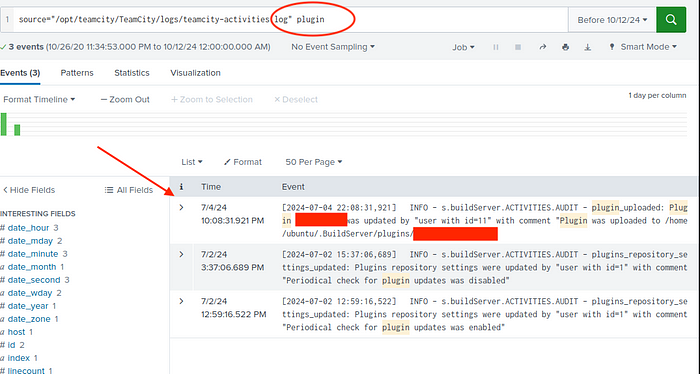The image size is (700, 374).
Task: Open the Job menu
Action: click(462, 47)
